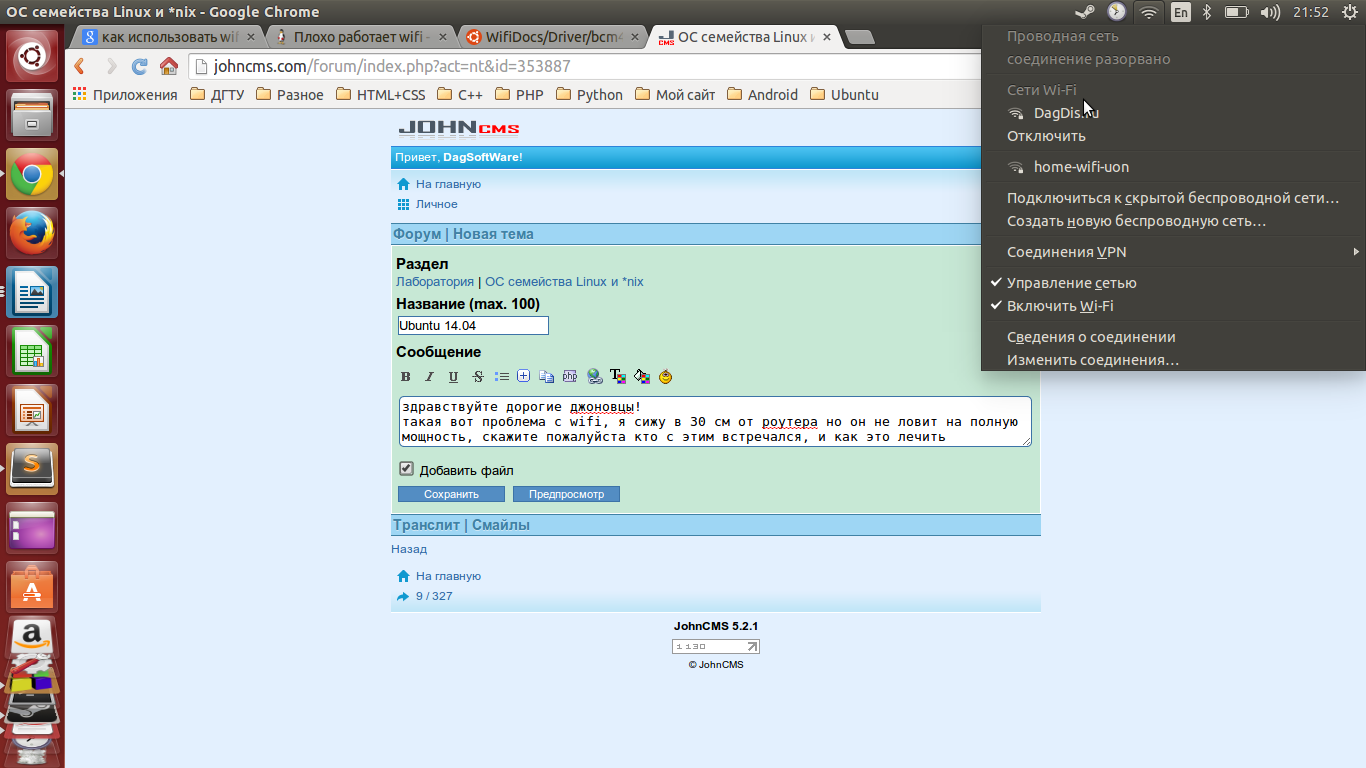1366x768 pixels.
Task: Apply strikethrough formatting in message toolbar
Action: click(477, 377)
